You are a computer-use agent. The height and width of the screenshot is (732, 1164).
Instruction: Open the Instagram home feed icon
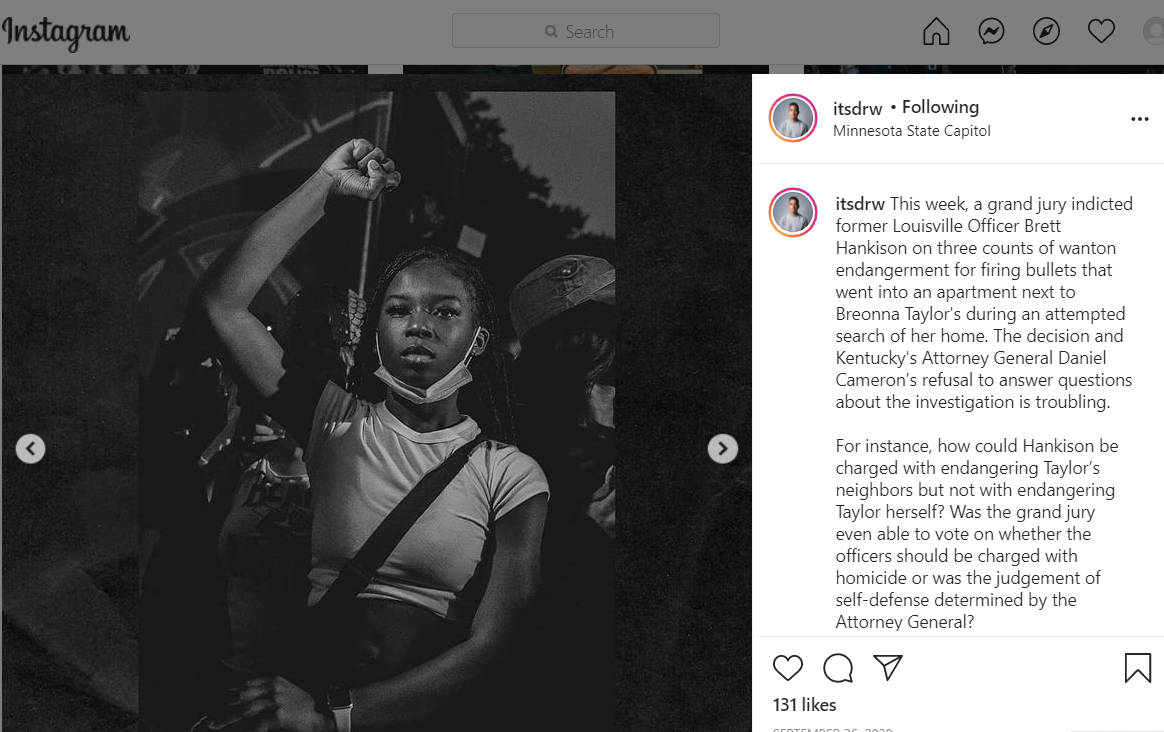click(936, 32)
